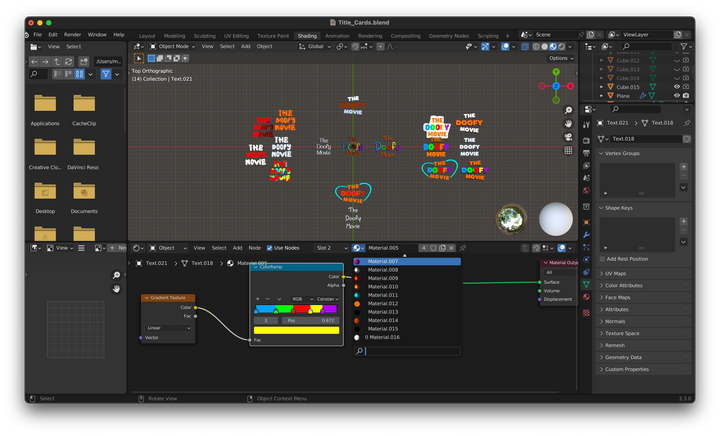
Task: Toggle Plane visibility eye in outliner
Action: [x=677, y=95]
